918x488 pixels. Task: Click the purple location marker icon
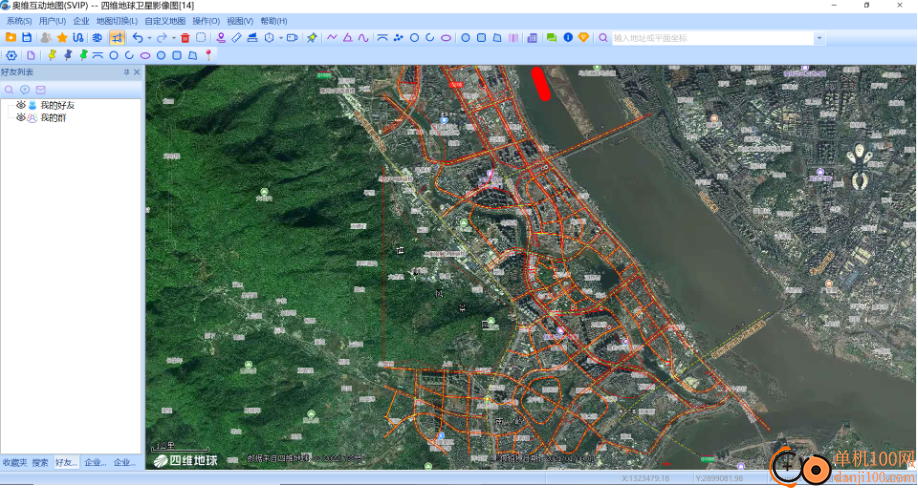click(221, 37)
